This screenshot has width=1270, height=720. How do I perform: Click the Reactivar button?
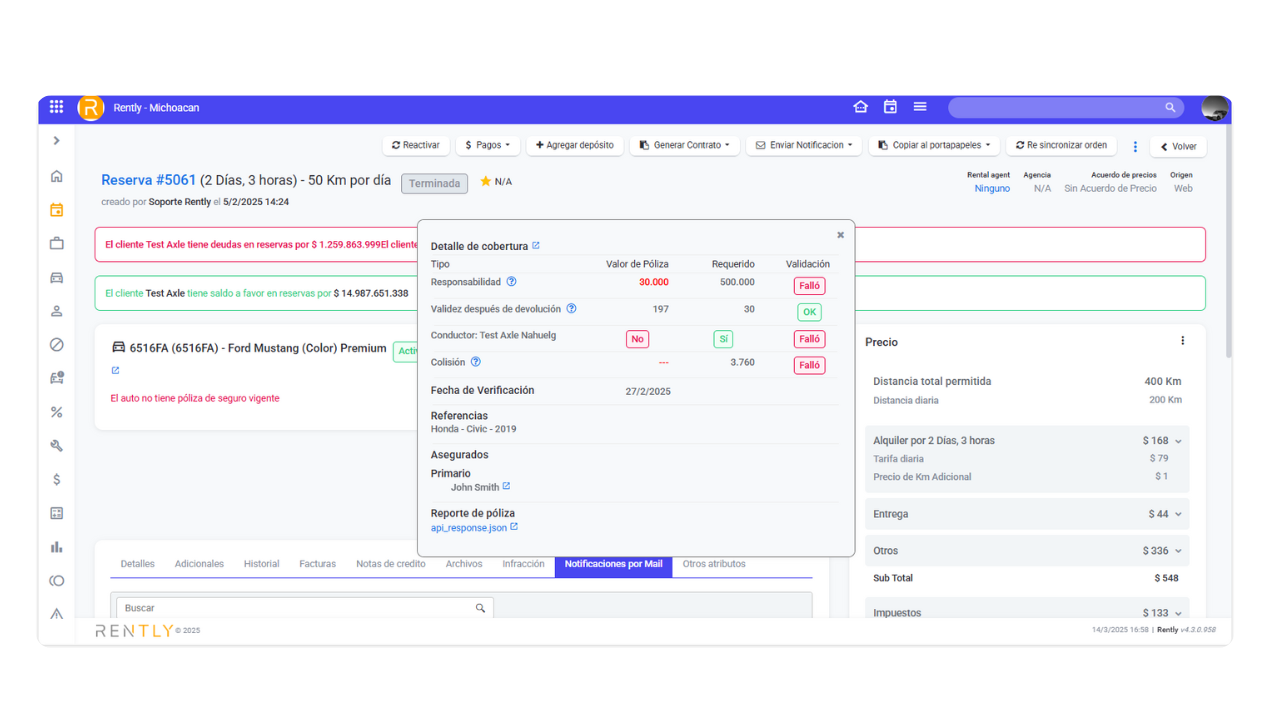[x=415, y=145]
